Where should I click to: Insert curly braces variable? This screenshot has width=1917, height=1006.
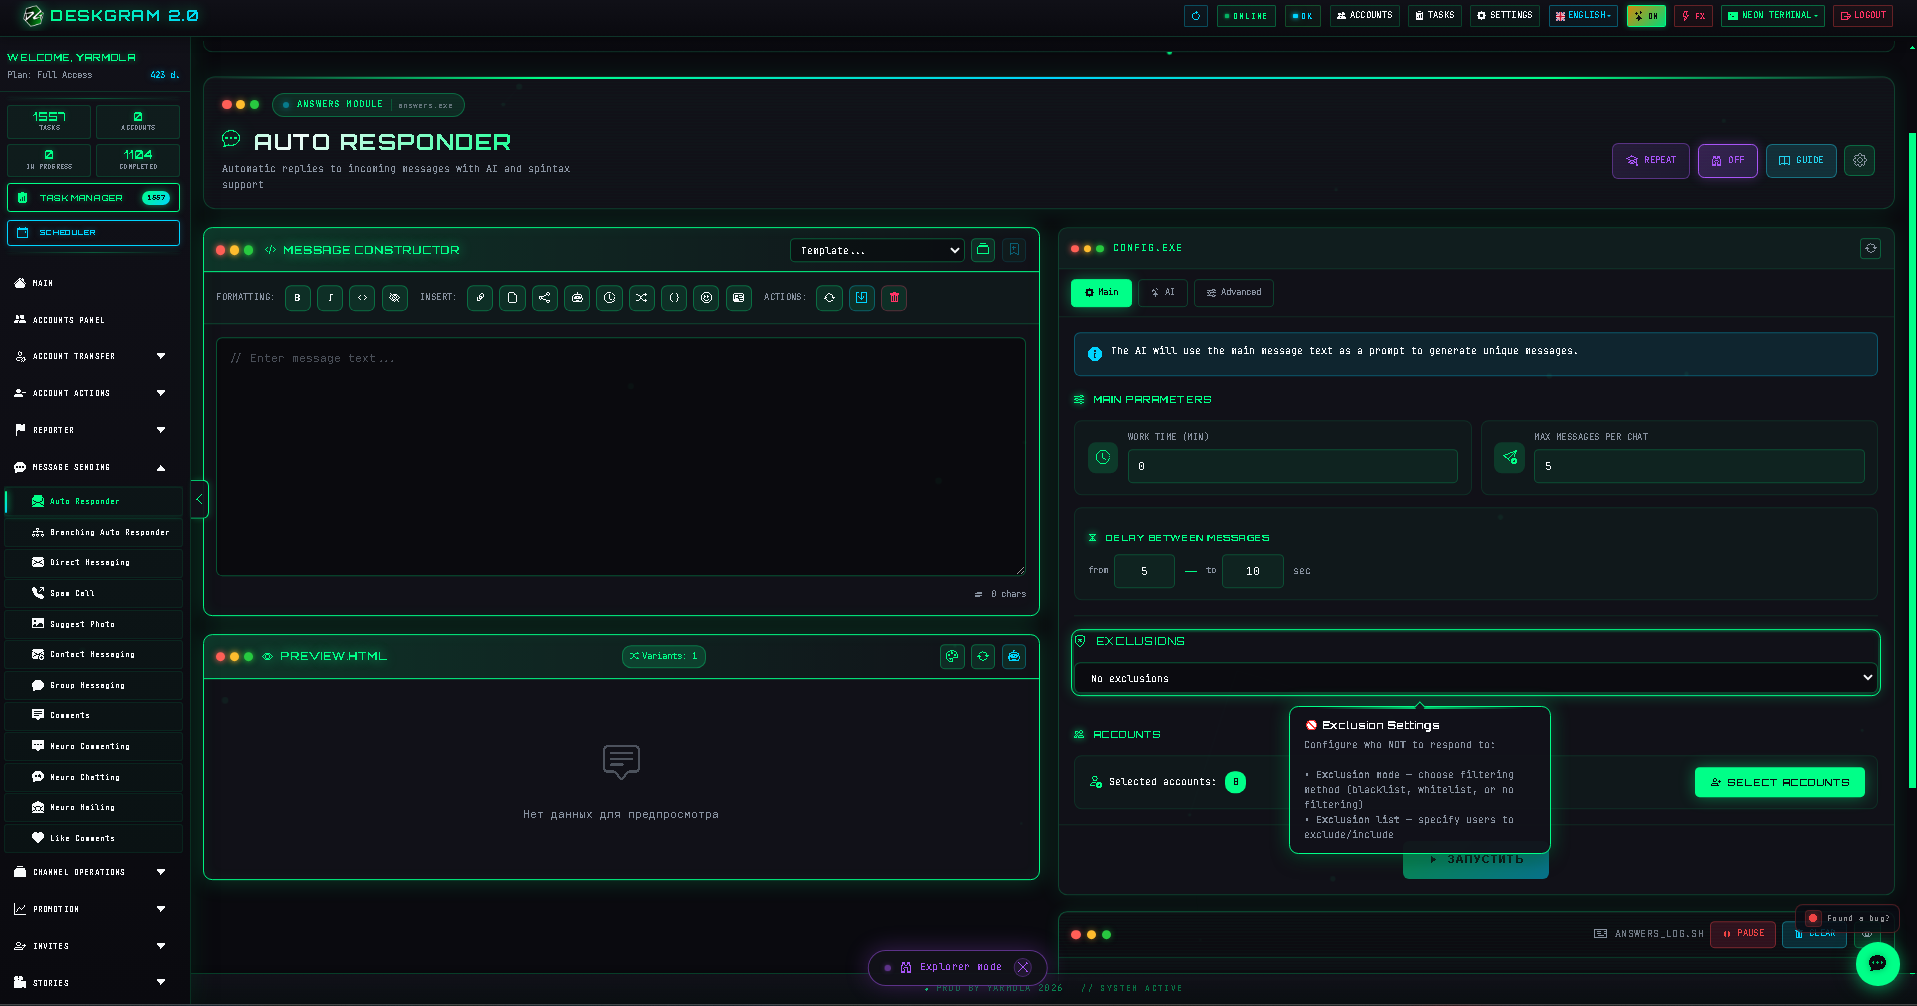click(x=674, y=297)
